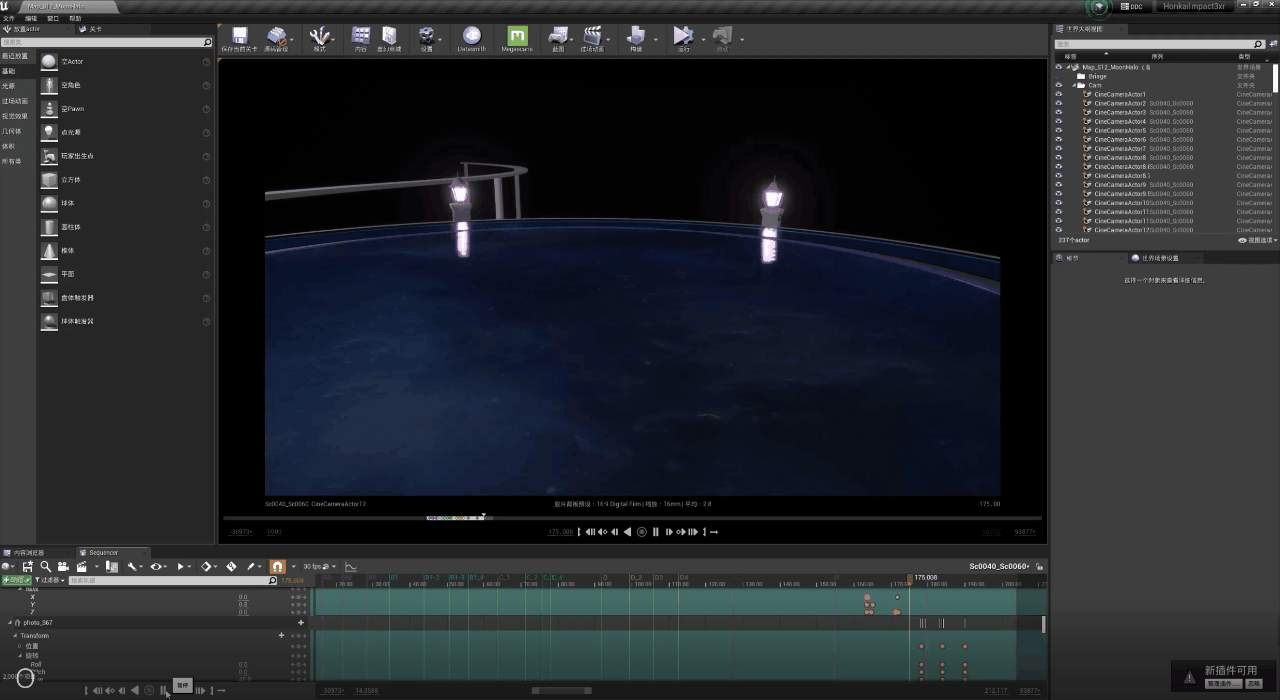This screenshot has width=1280, height=700.
Task: Click the Sequencer key diamond icon
Action: tap(206, 566)
